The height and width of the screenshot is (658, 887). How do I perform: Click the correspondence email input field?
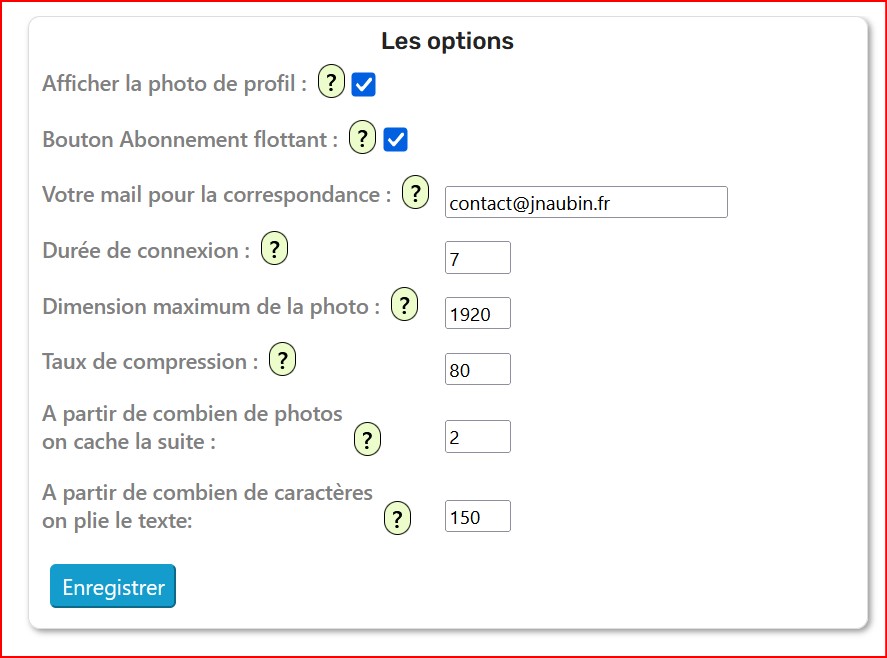pos(585,202)
